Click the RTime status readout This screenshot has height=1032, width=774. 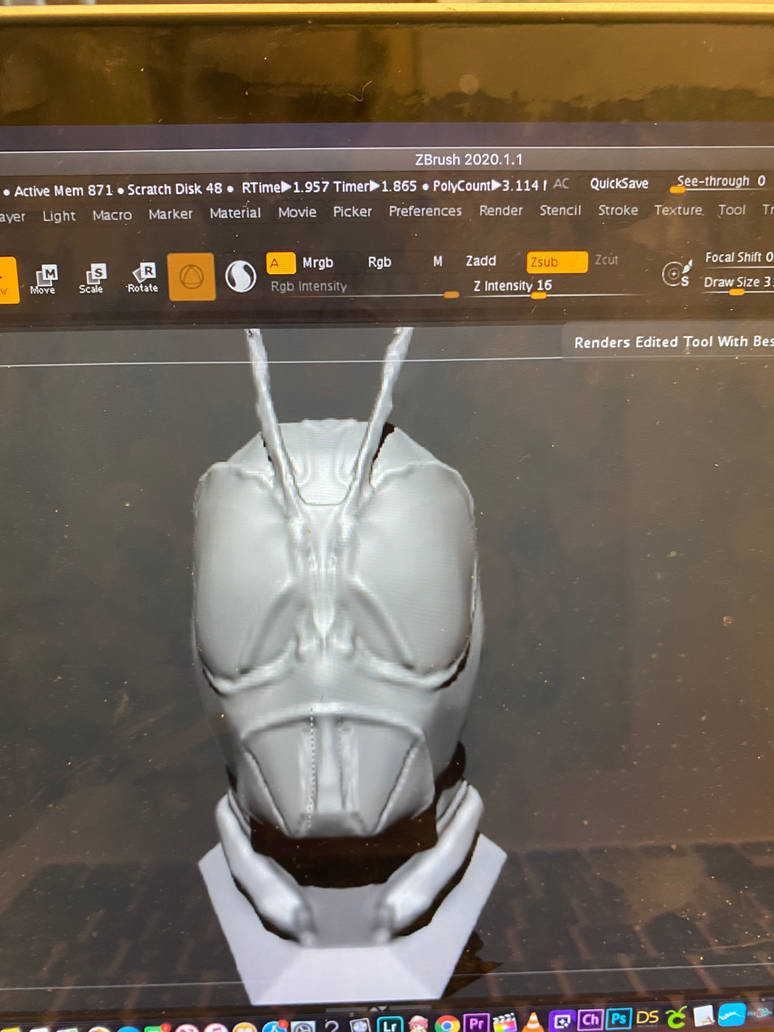(x=285, y=188)
